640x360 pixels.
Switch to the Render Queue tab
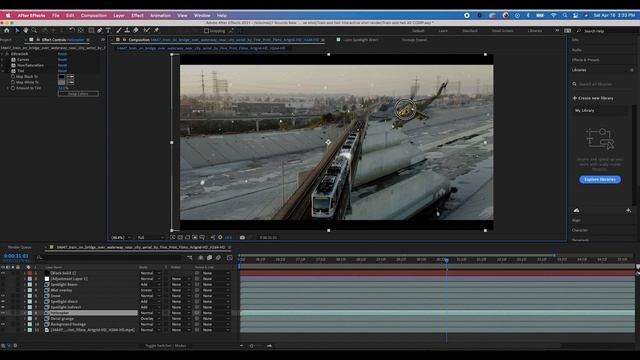pos(20,247)
